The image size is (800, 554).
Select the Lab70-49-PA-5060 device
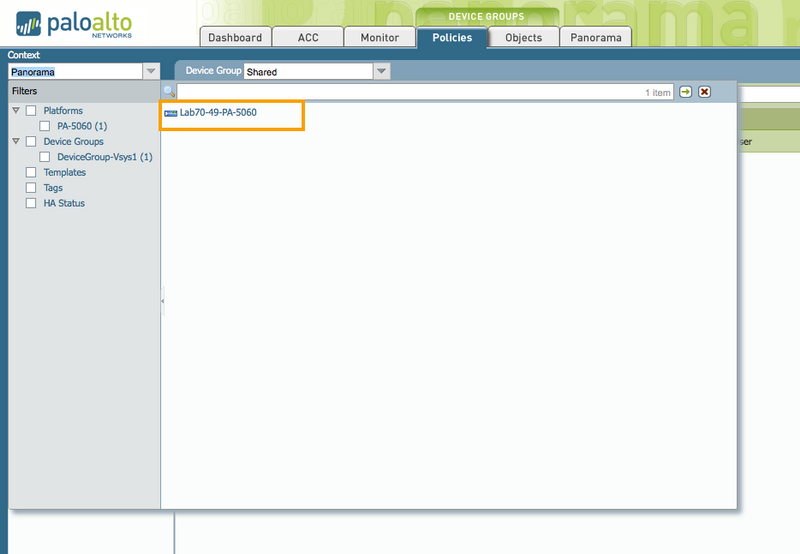point(218,113)
